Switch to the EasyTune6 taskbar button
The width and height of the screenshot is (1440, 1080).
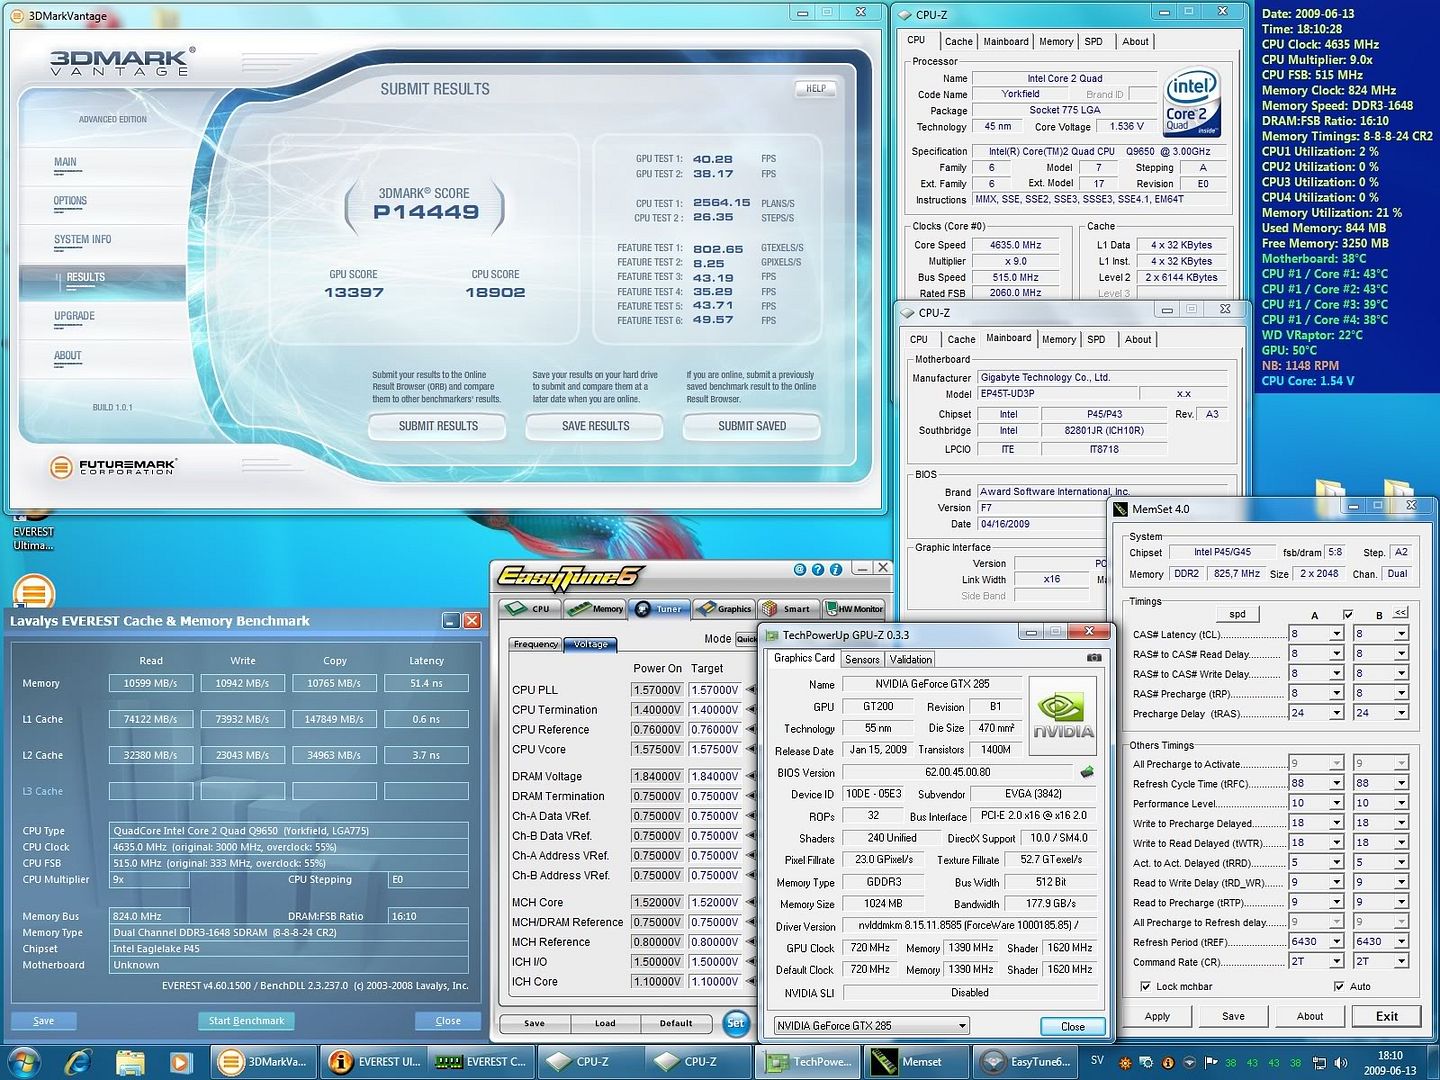click(1026, 1062)
